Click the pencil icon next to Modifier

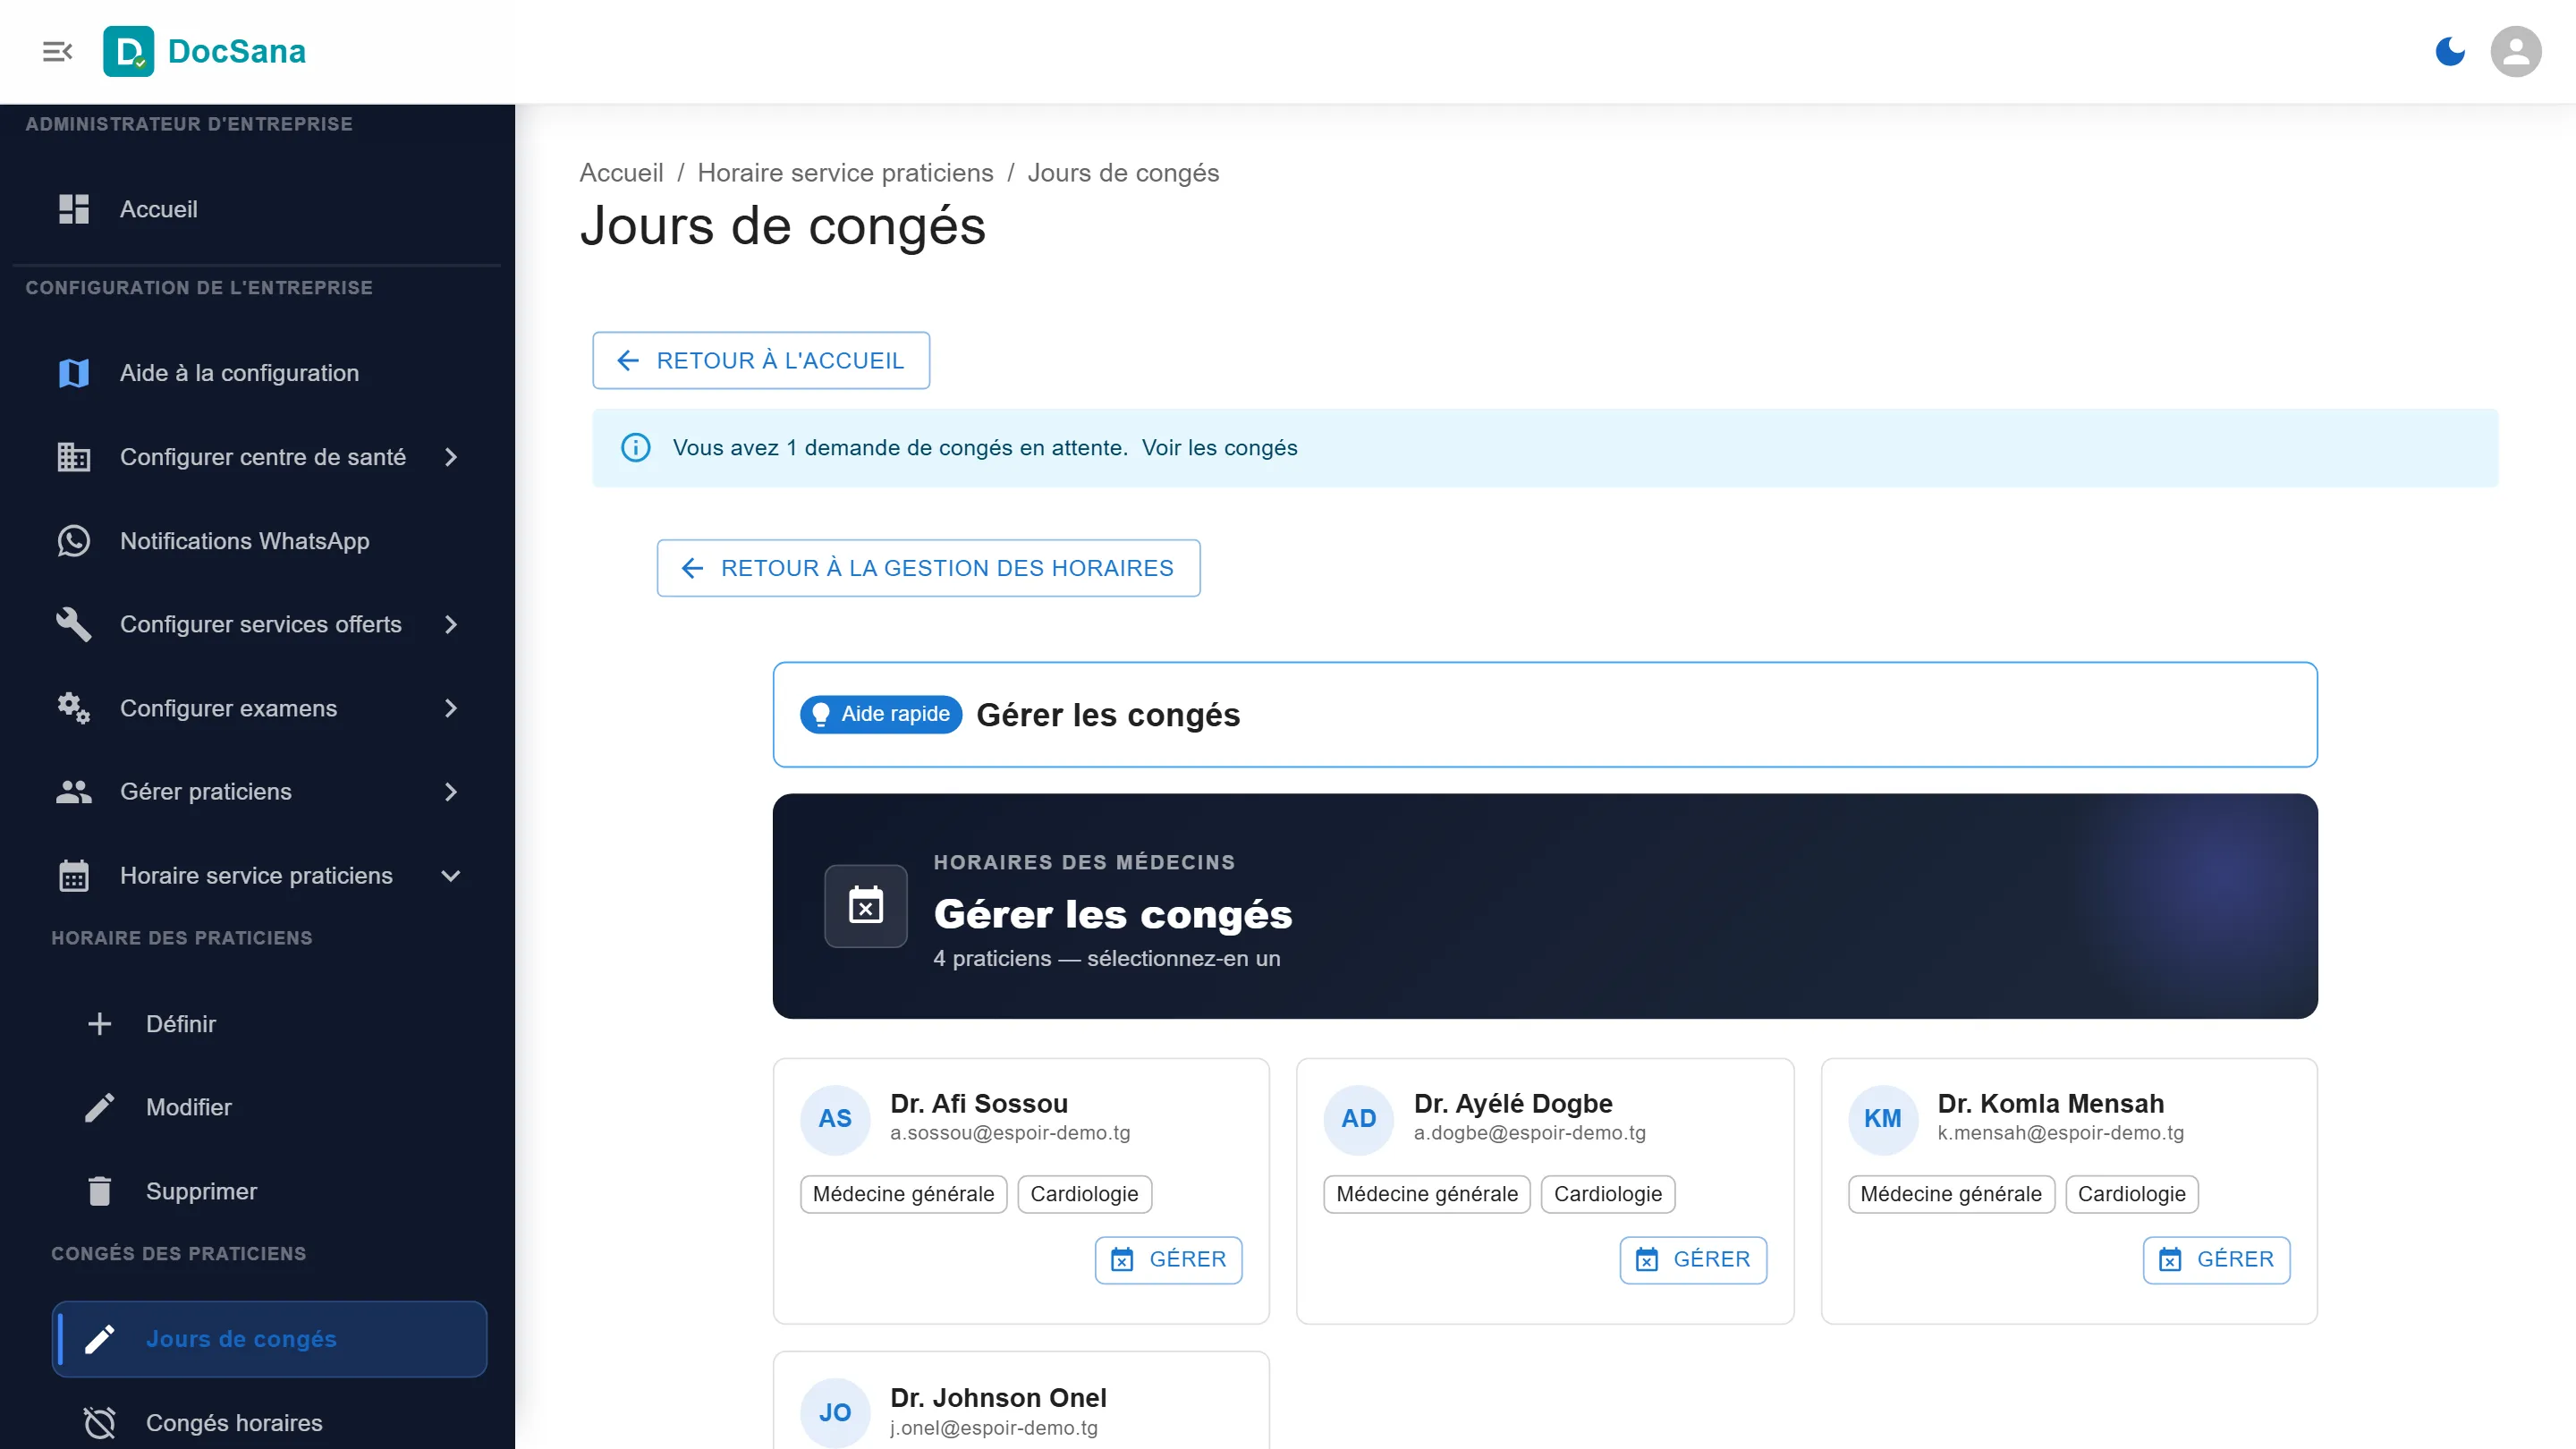[x=100, y=1107]
